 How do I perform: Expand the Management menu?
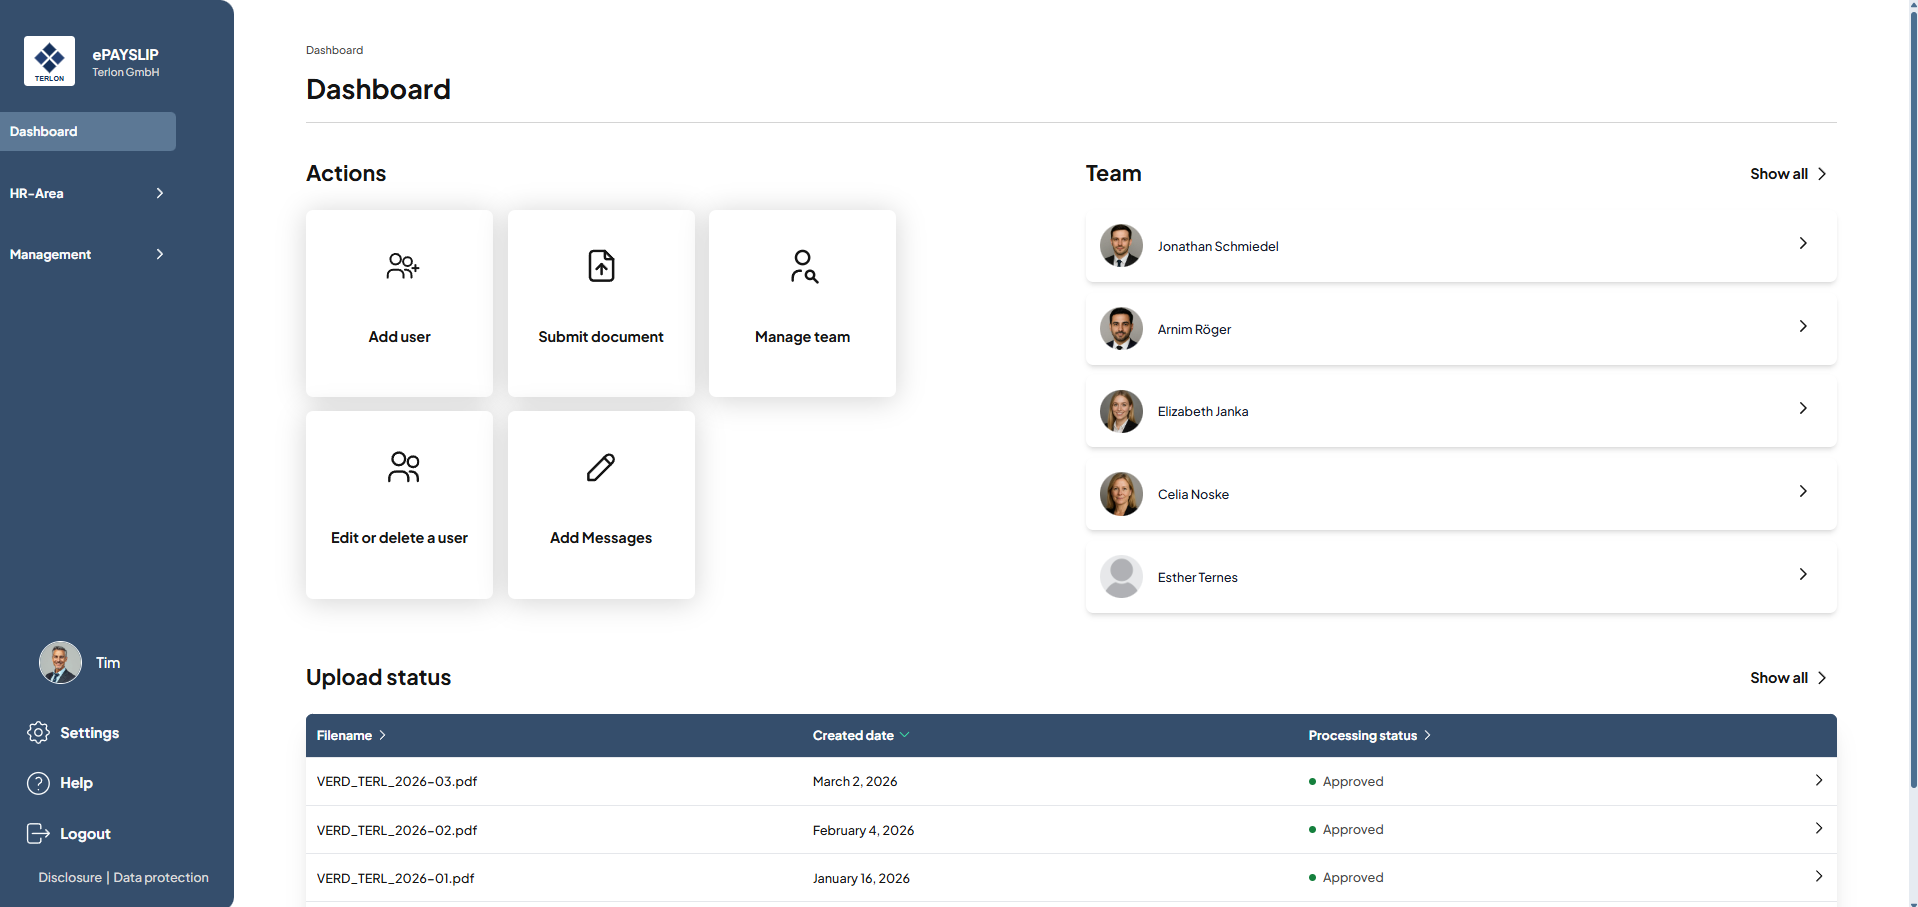click(87, 254)
